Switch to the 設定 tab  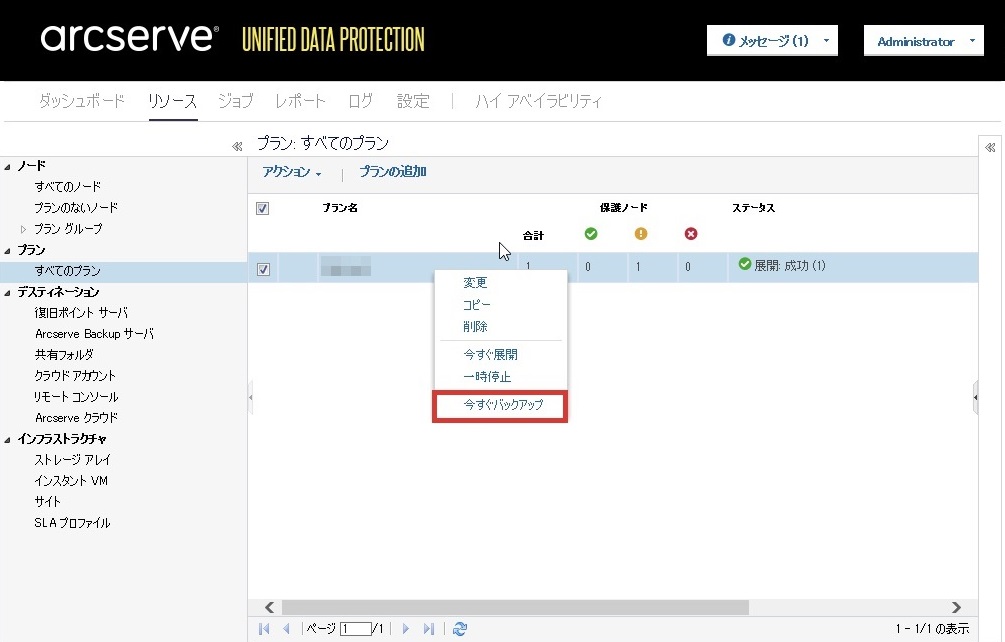413,101
